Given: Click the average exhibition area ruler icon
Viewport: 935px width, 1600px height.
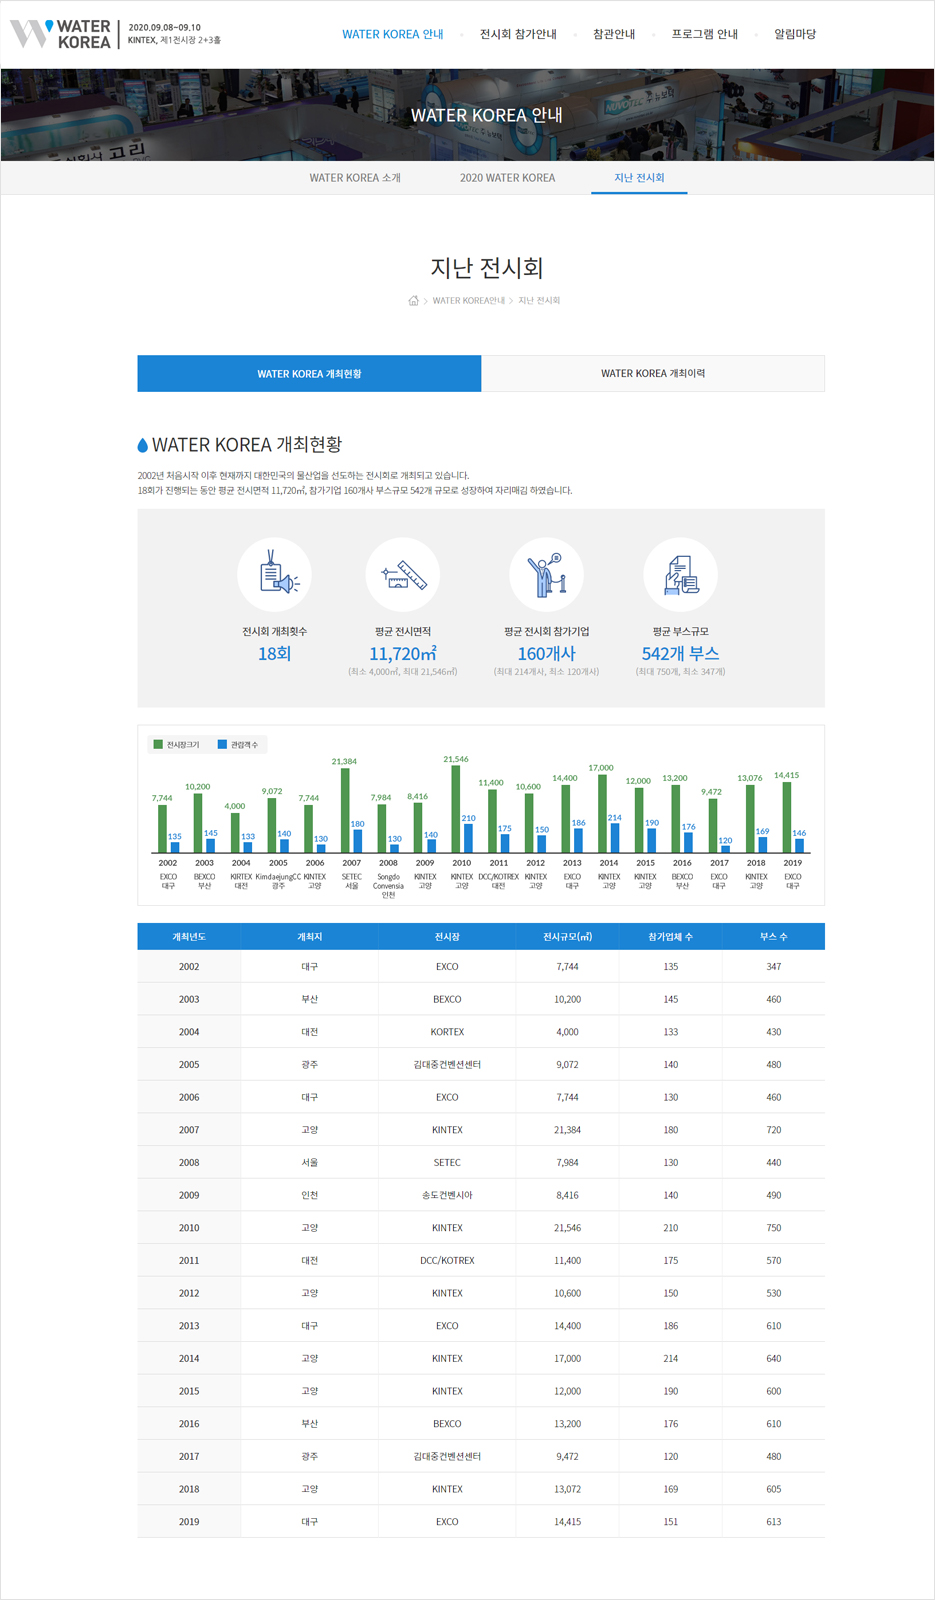Looking at the screenshot, I should coord(403,575).
